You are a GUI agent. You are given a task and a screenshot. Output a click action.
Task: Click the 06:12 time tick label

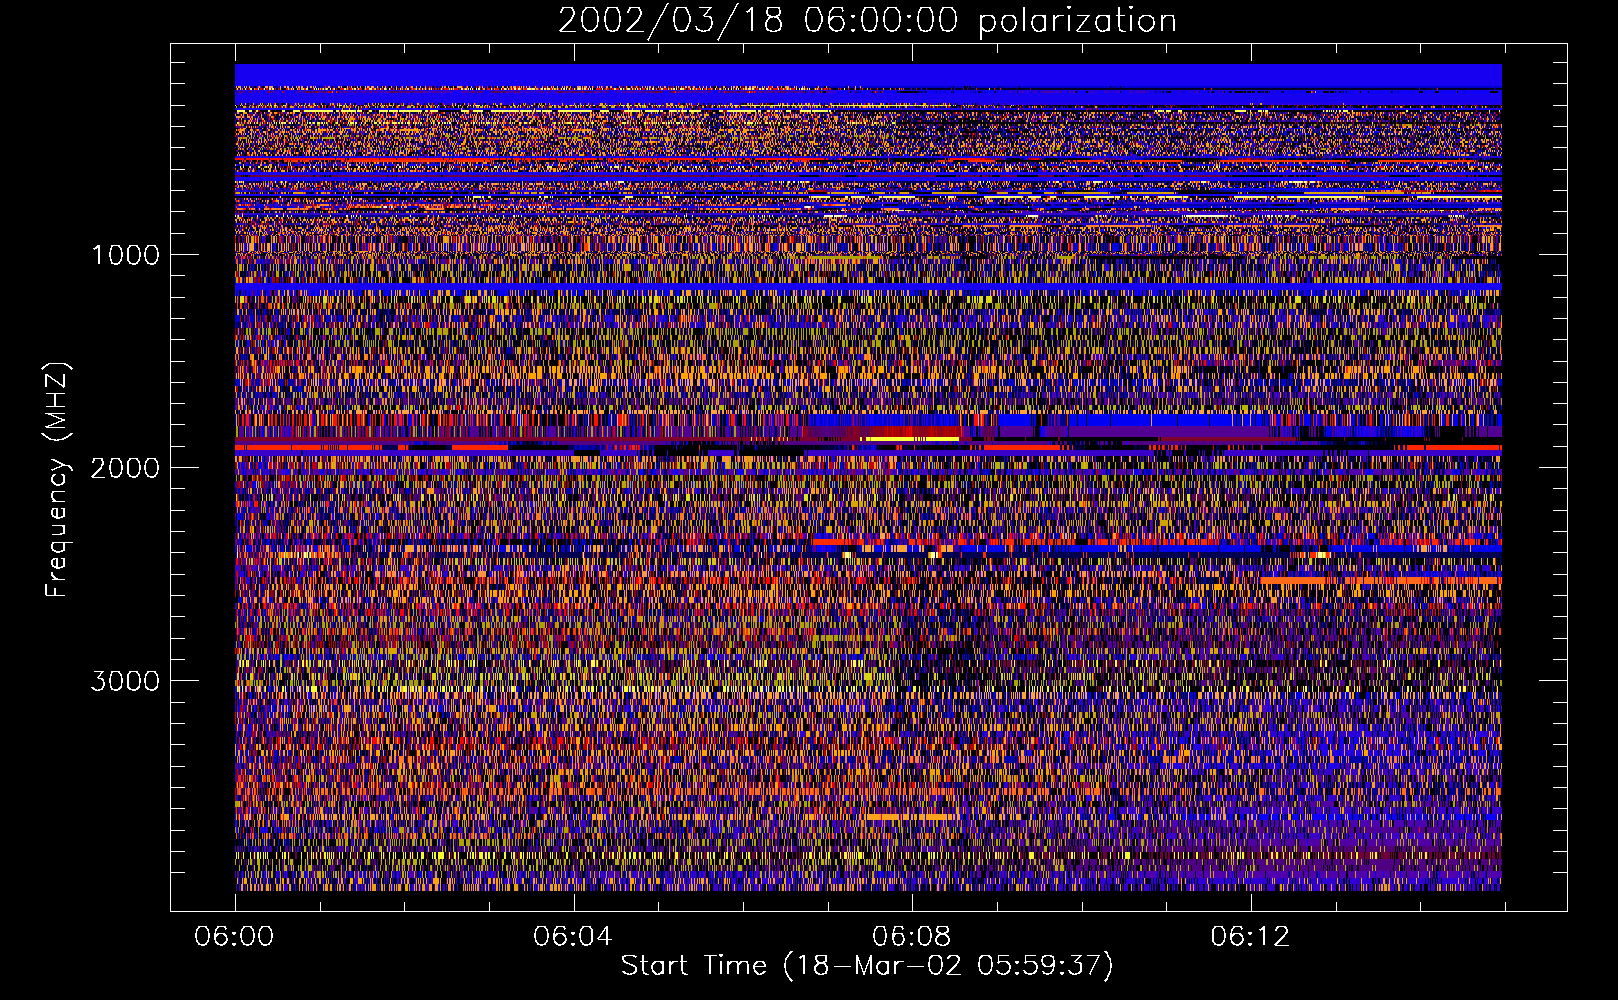tap(1250, 937)
